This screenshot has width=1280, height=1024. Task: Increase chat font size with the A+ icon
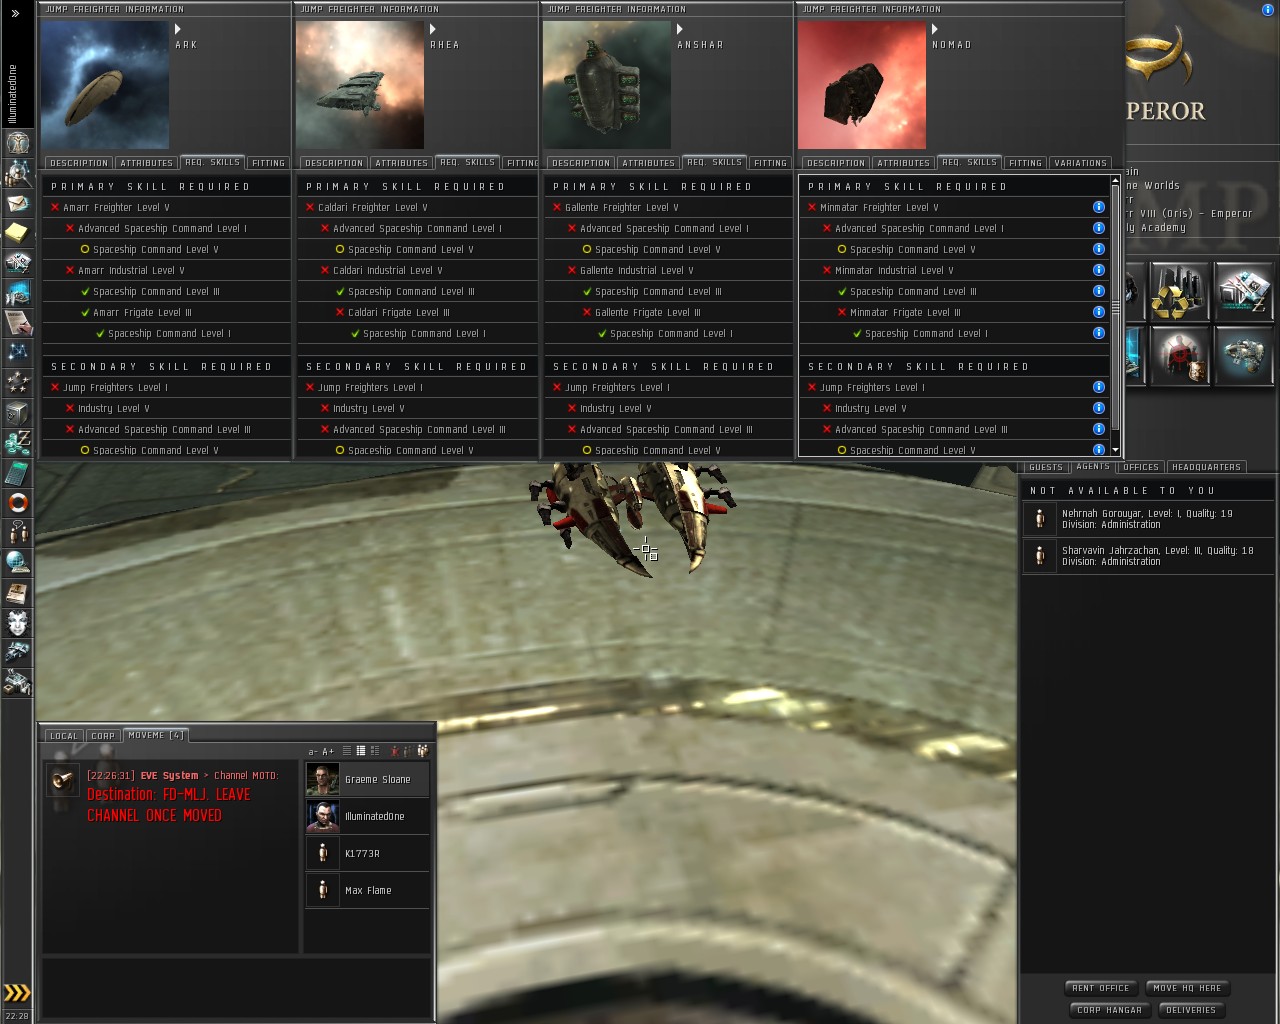click(x=328, y=751)
